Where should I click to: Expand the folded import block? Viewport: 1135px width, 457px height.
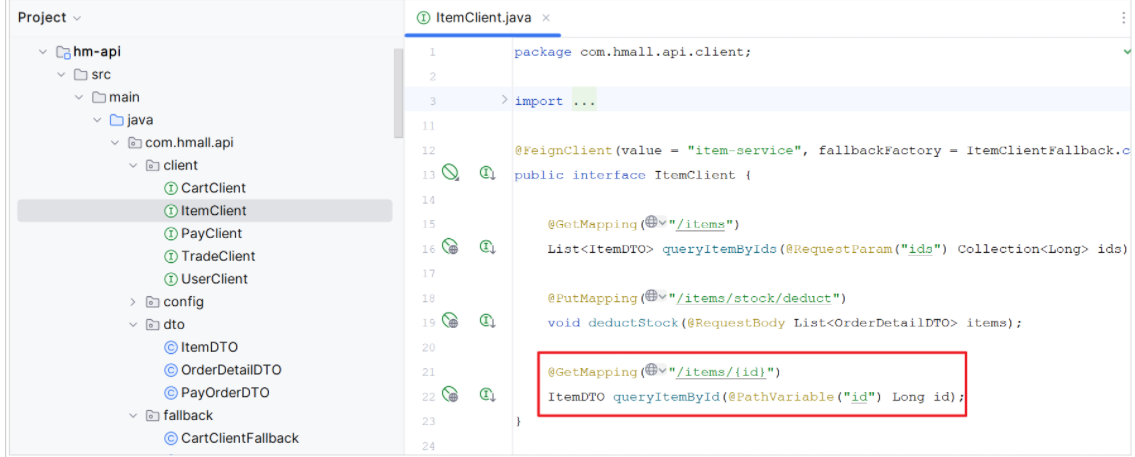(505, 100)
